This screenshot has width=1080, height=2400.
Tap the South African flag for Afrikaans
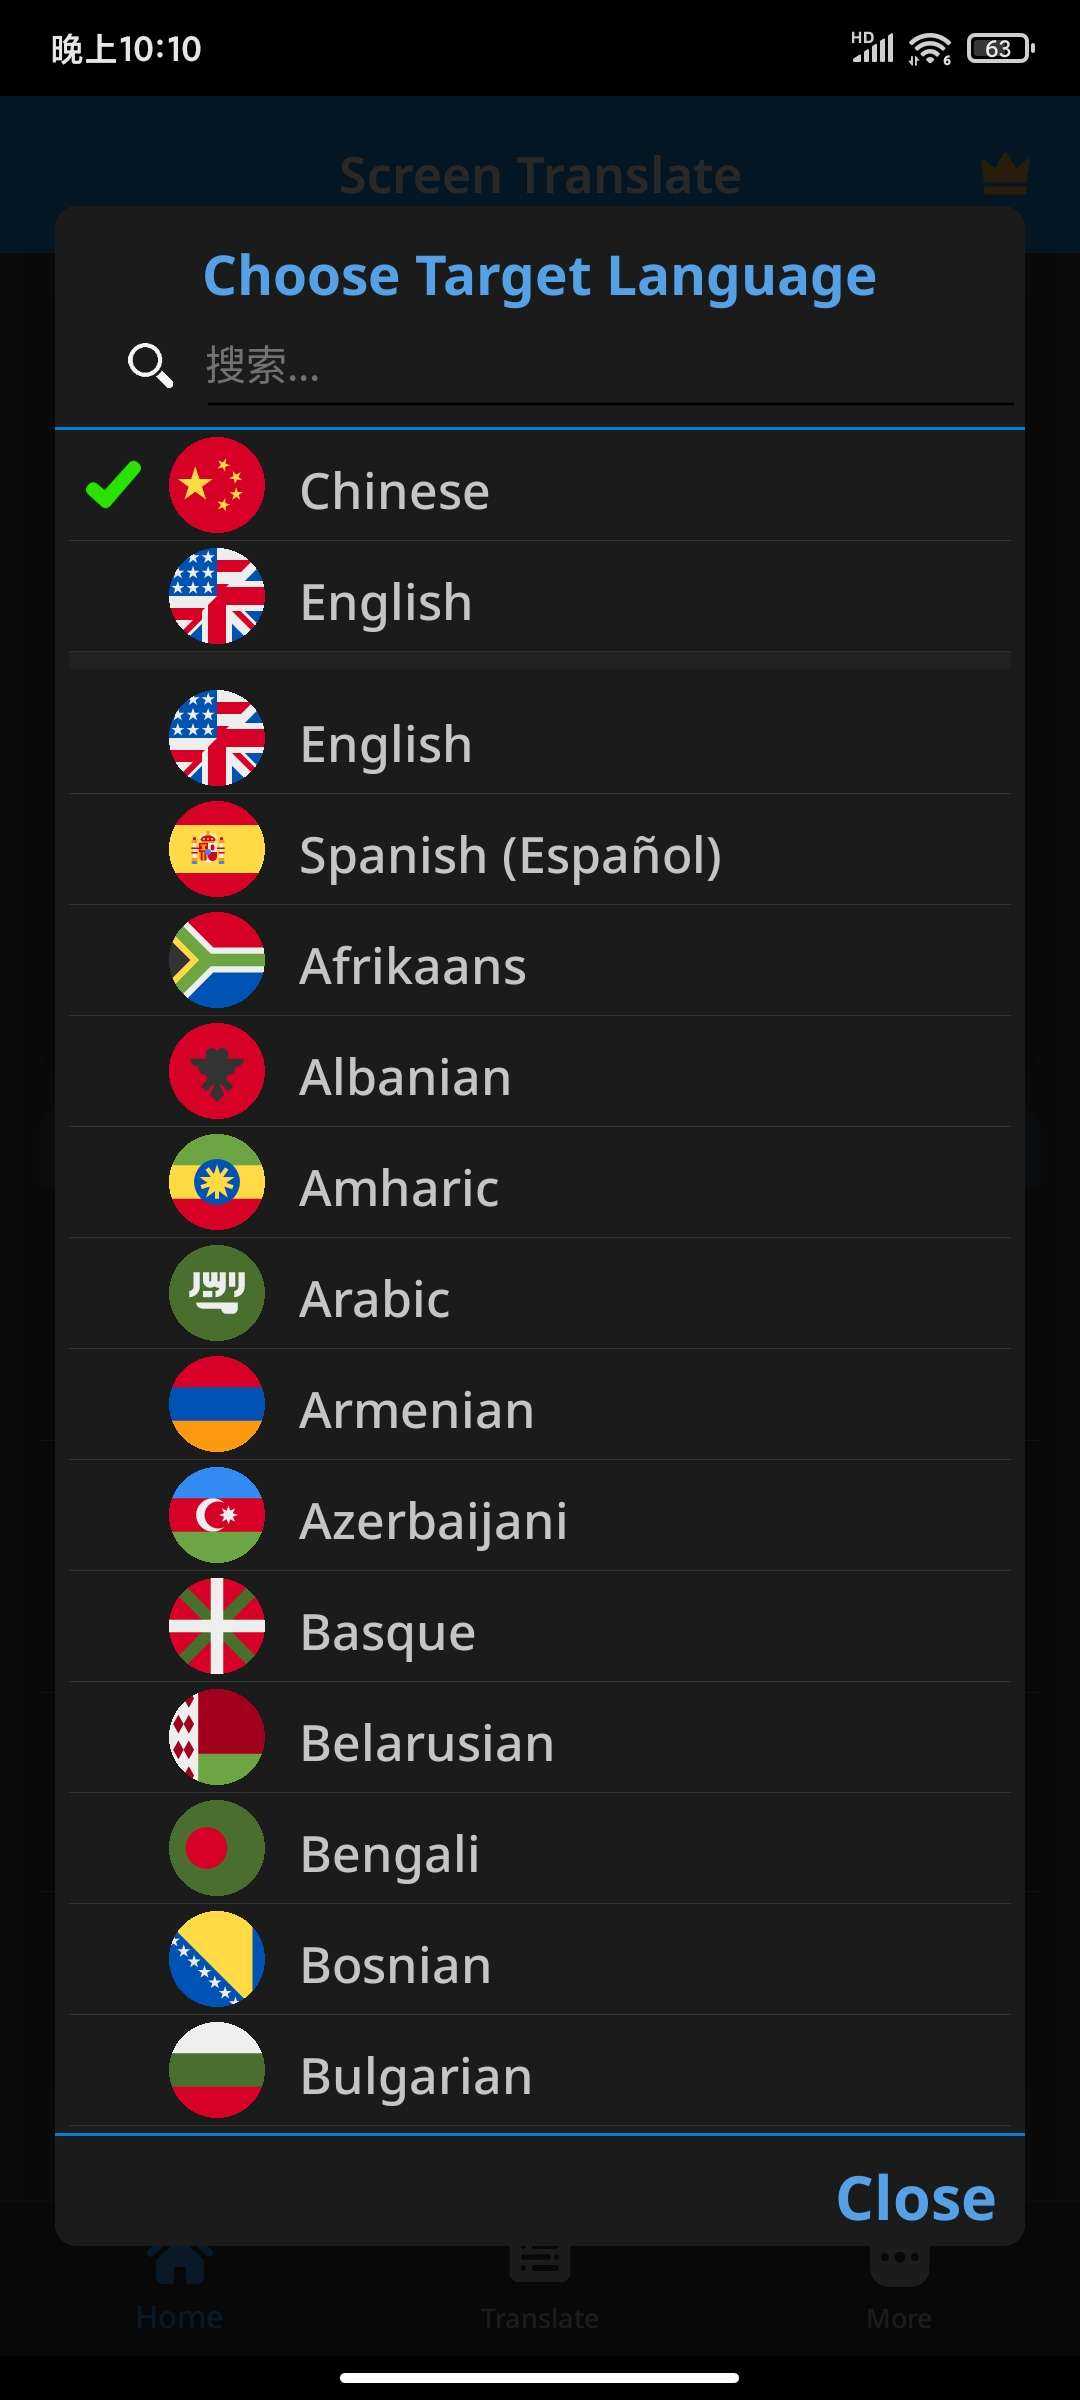[x=217, y=960]
